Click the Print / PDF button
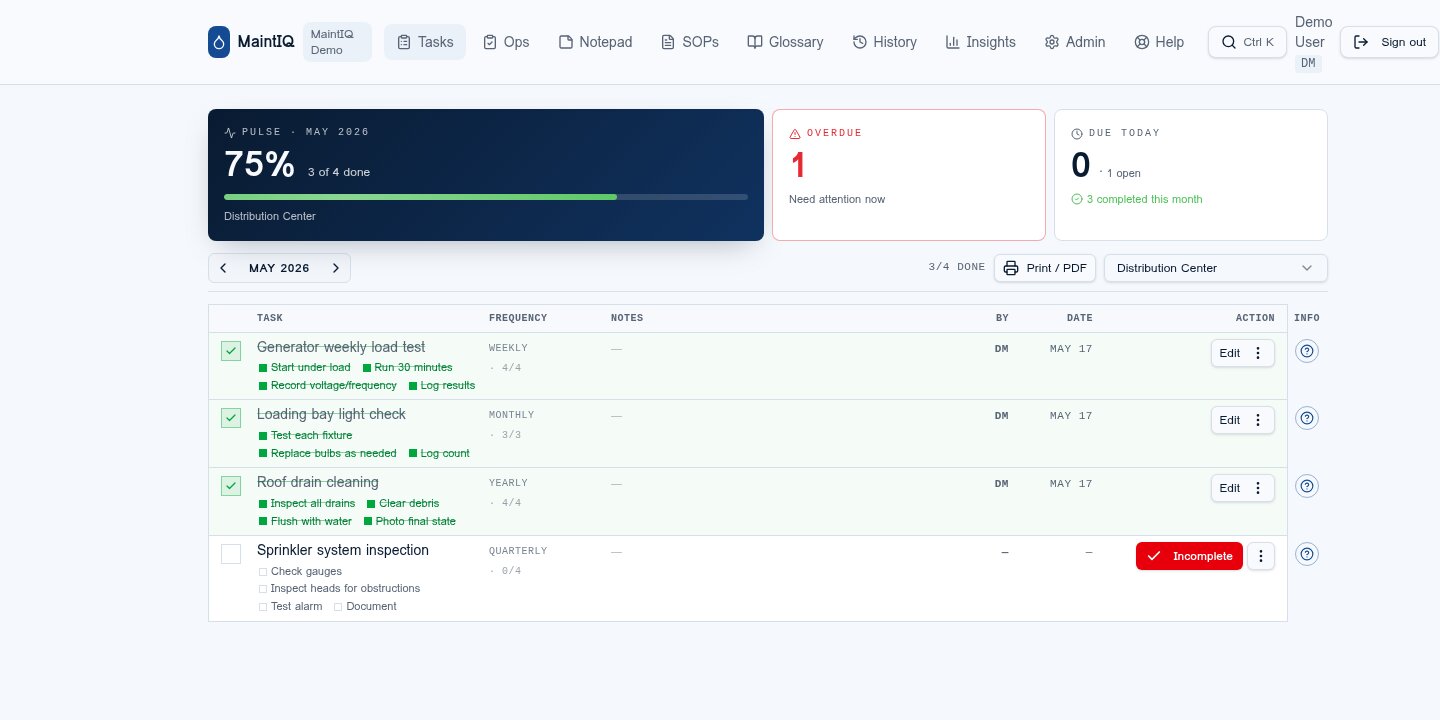Image resolution: width=1440 pixels, height=720 pixels. [1045, 268]
